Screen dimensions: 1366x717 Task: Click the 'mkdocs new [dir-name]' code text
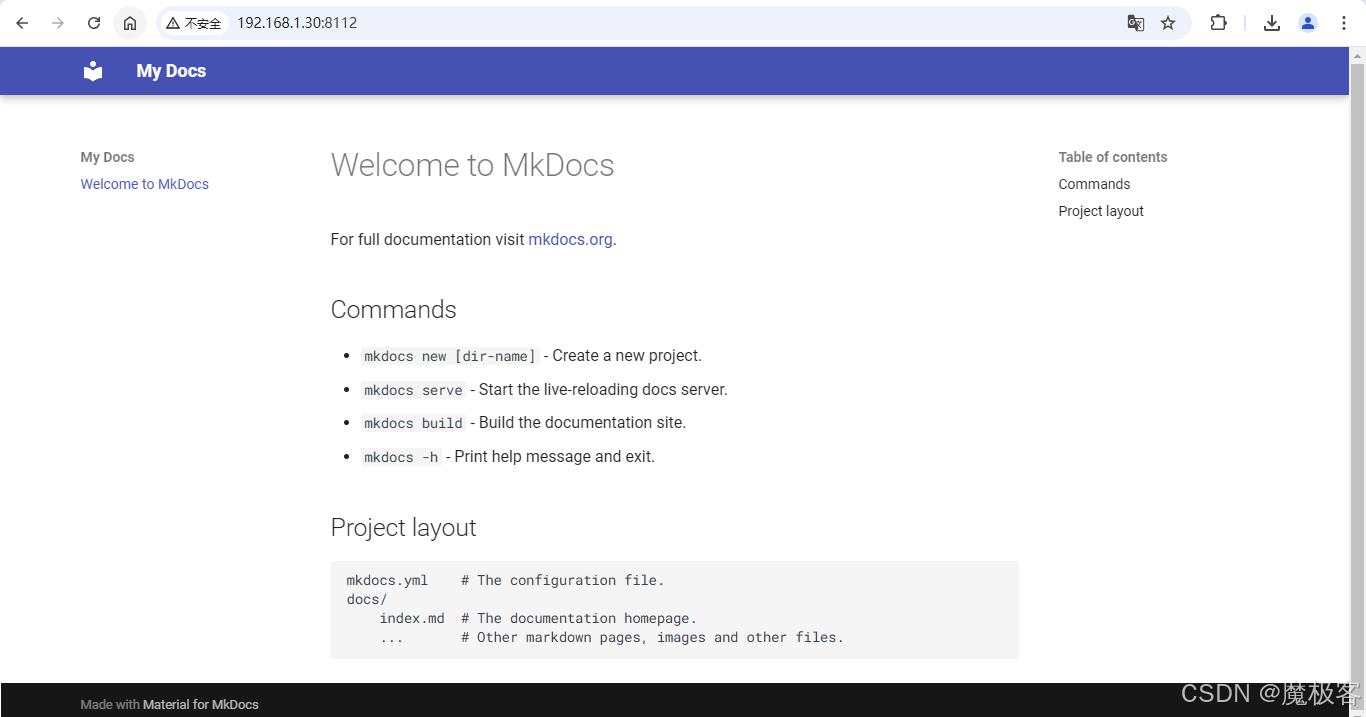450,356
